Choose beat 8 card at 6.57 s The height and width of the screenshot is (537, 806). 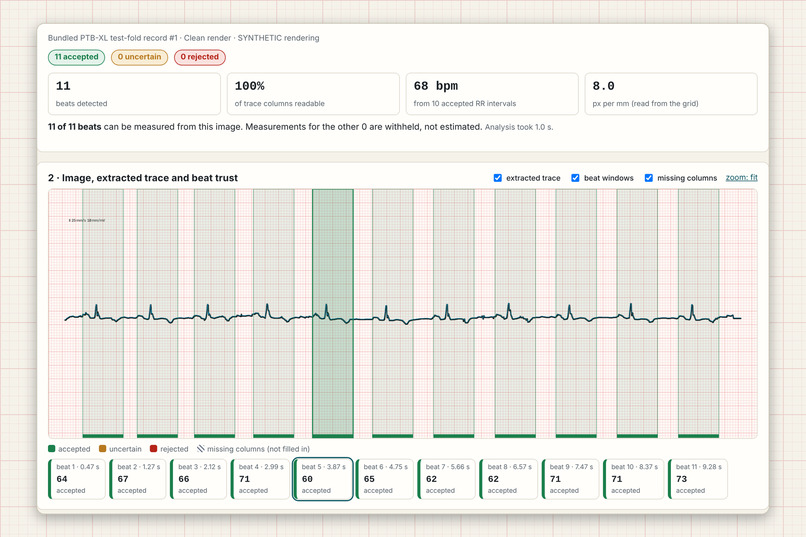point(508,479)
